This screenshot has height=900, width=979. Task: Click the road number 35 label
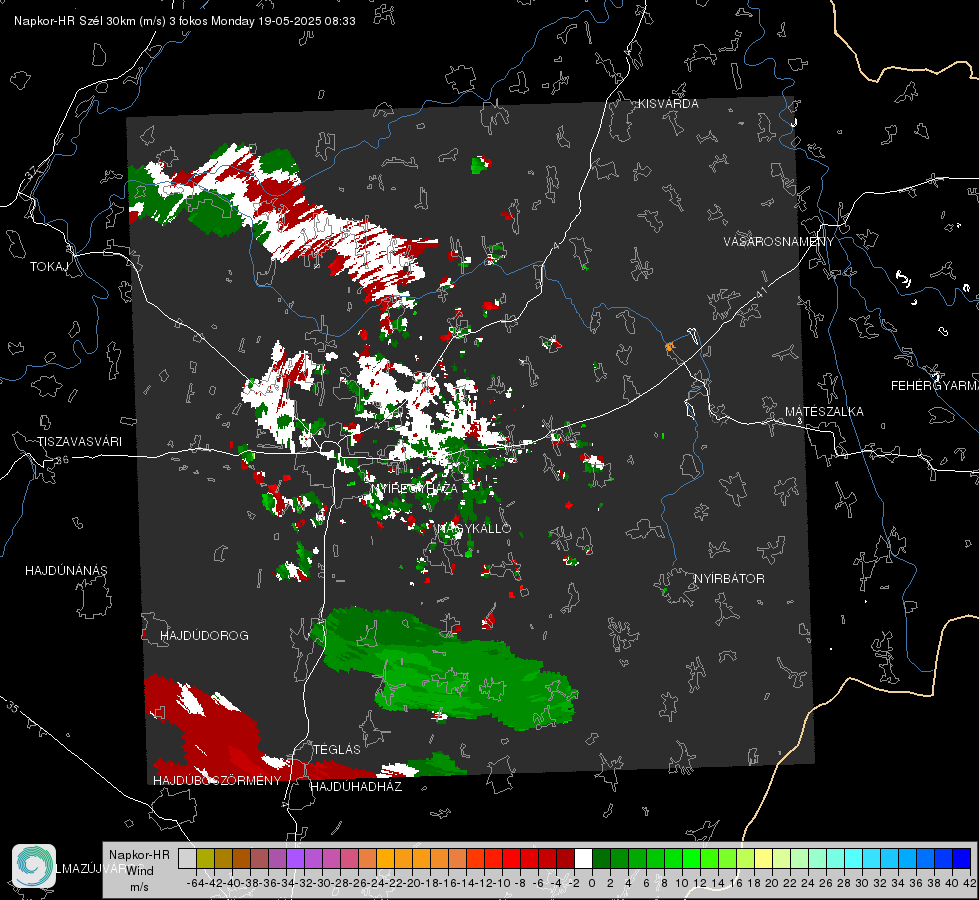(12, 707)
